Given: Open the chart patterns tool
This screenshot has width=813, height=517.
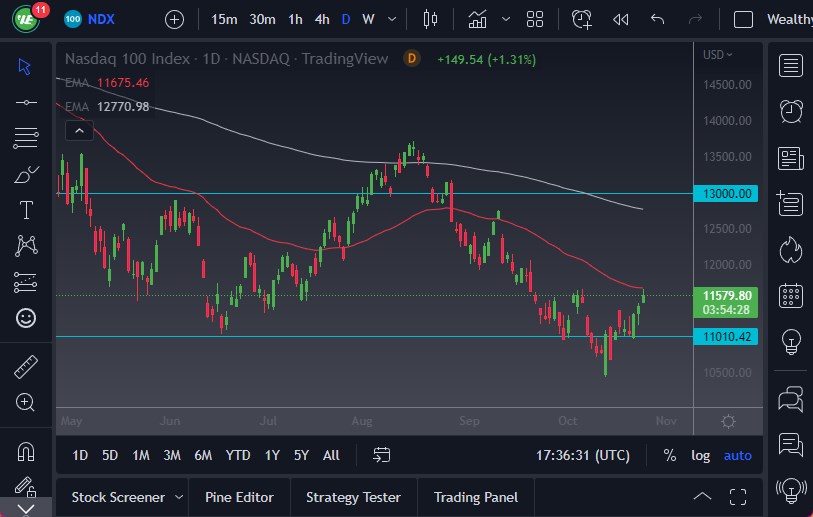Looking at the screenshot, I should (x=26, y=246).
